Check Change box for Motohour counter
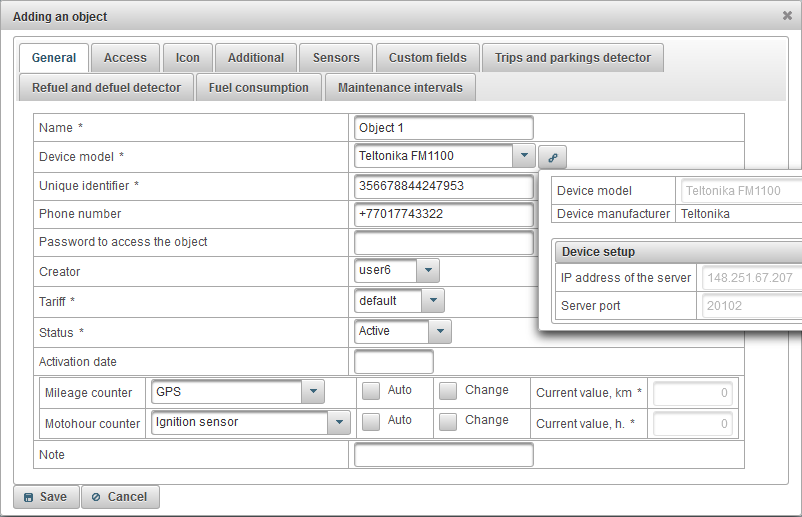Viewport: 802px width, 517px height. click(x=448, y=421)
